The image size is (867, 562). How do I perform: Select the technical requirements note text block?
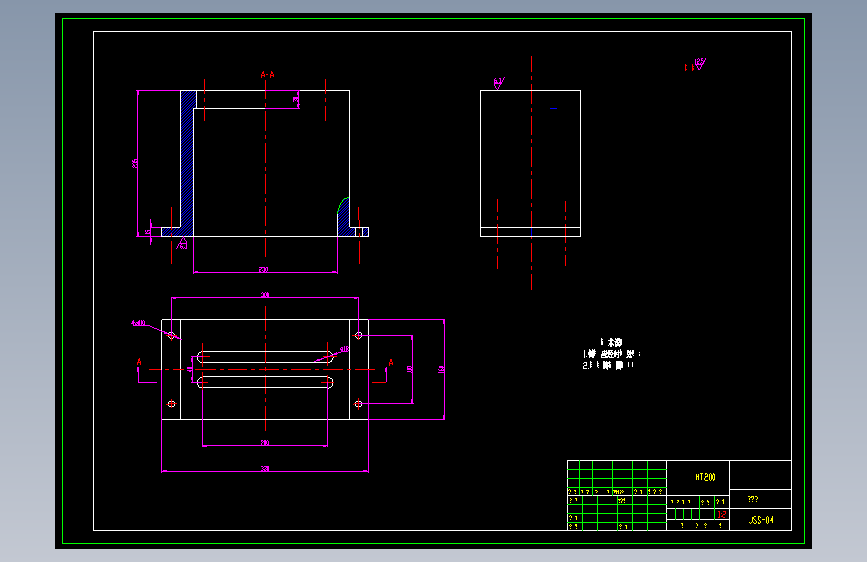612,354
